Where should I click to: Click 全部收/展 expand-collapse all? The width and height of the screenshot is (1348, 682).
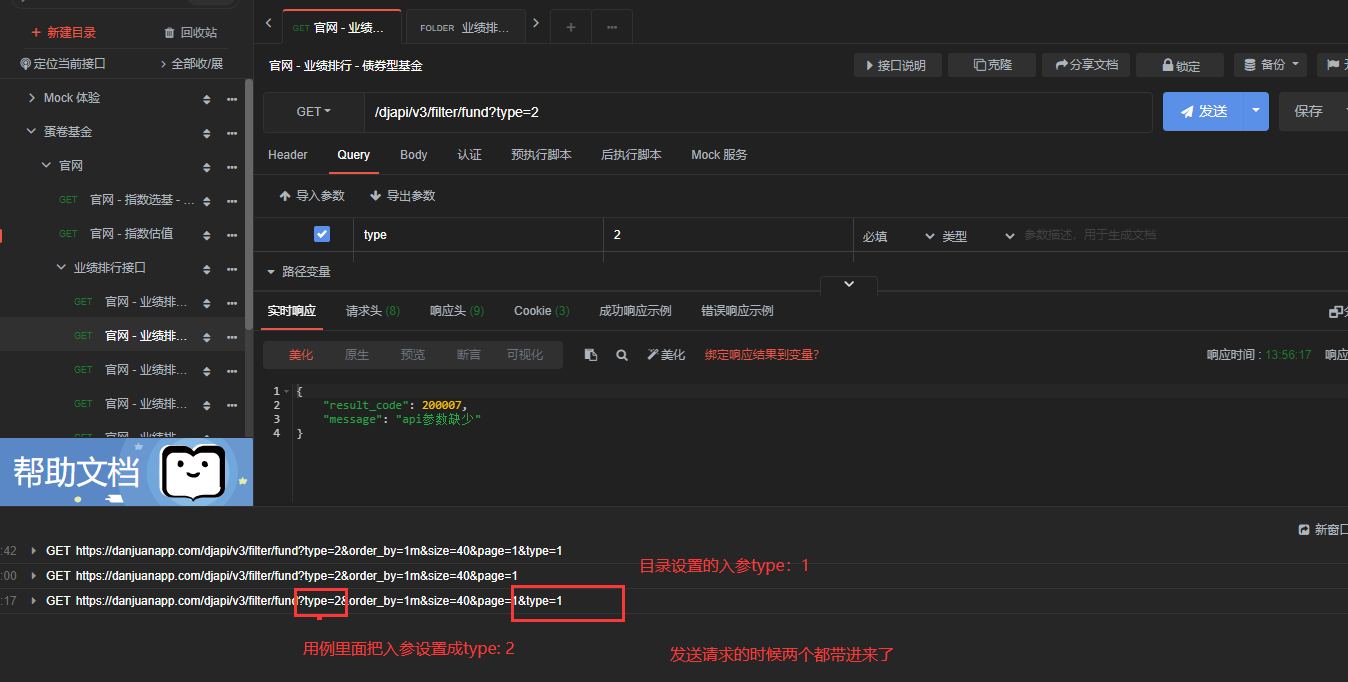point(190,64)
